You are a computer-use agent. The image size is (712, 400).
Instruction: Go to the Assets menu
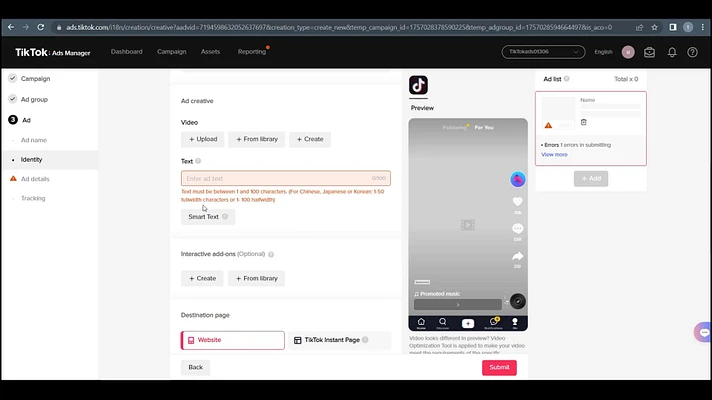[210, 52]
